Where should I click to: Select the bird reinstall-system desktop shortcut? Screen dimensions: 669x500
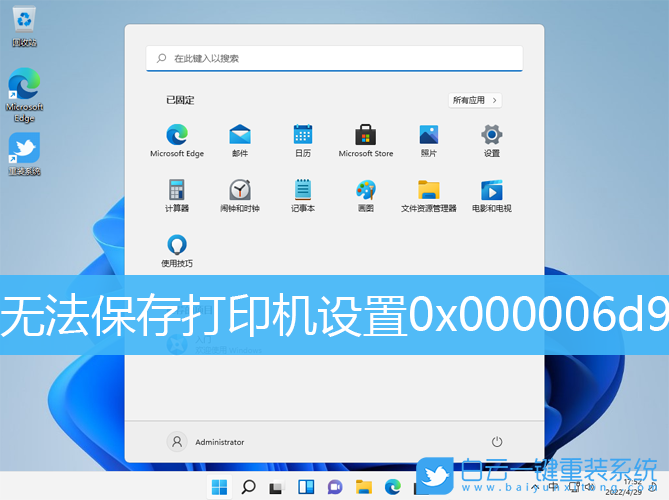pos(24,154)
